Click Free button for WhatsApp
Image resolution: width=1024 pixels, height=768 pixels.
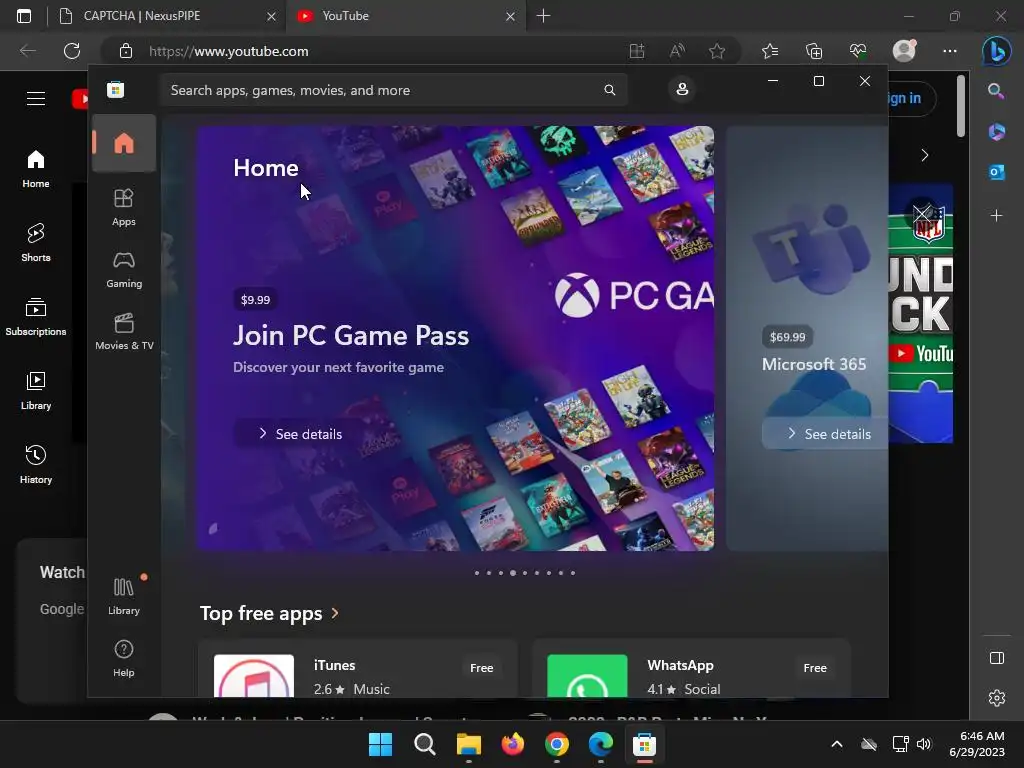tap(814, 668)
